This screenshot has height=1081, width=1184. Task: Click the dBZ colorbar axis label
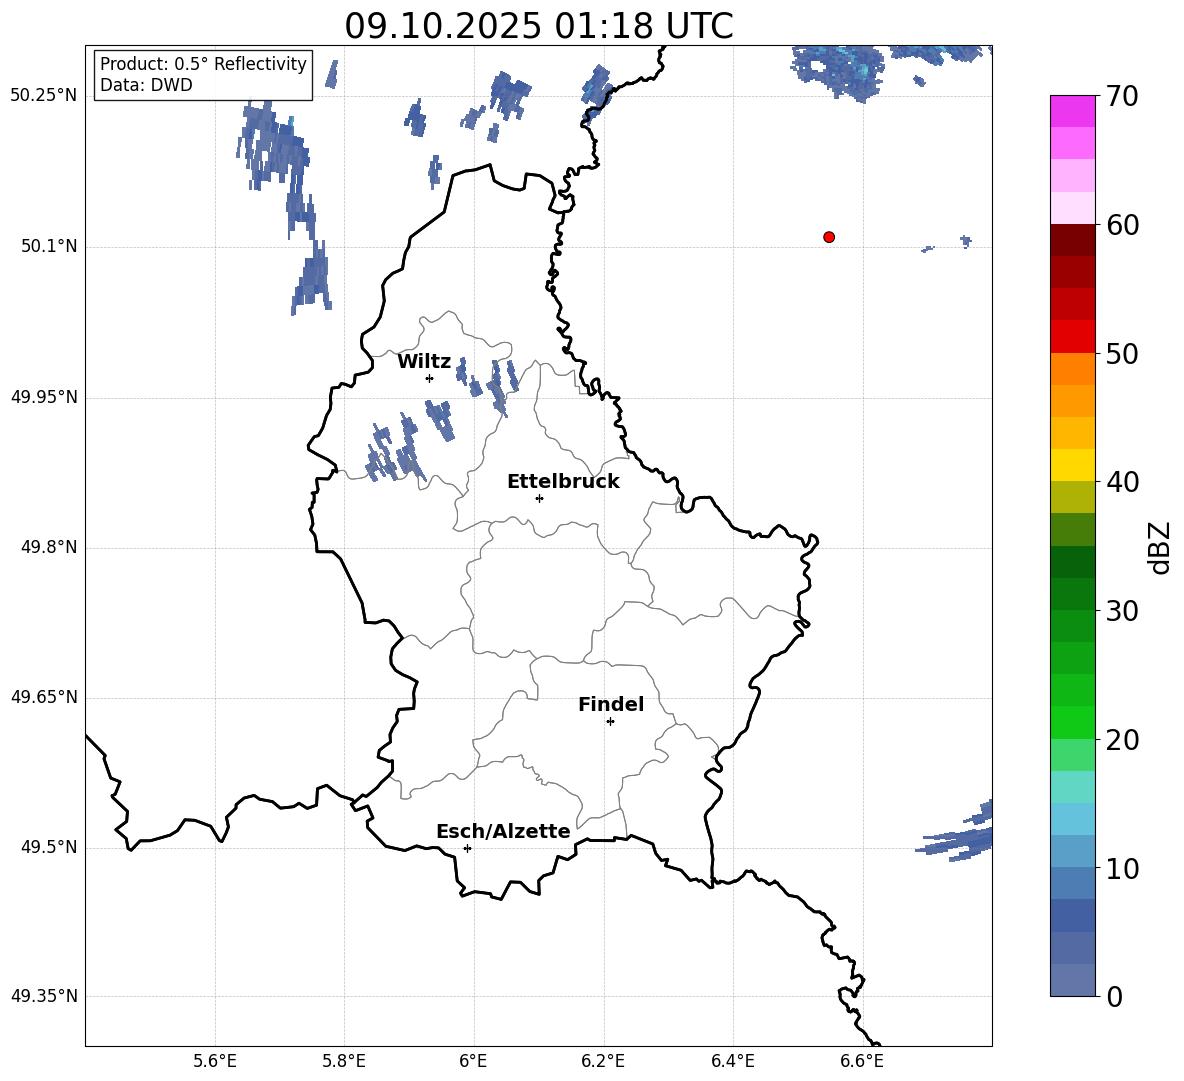point(1159,547)
